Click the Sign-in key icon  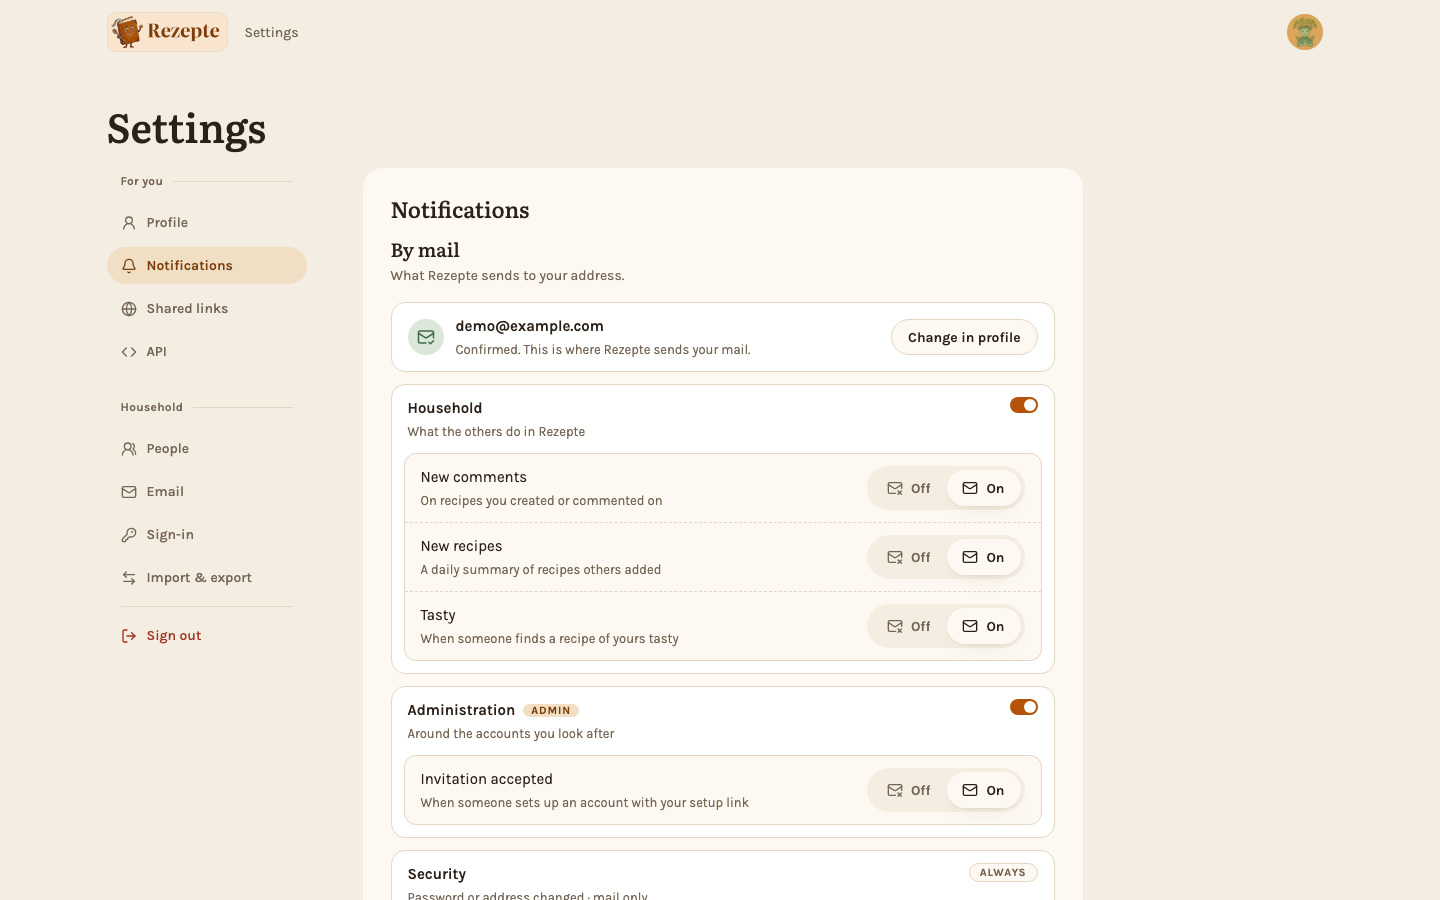129,535
